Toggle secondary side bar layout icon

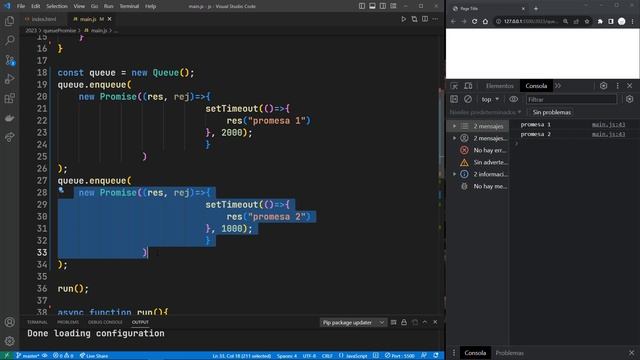click(382, 6)
